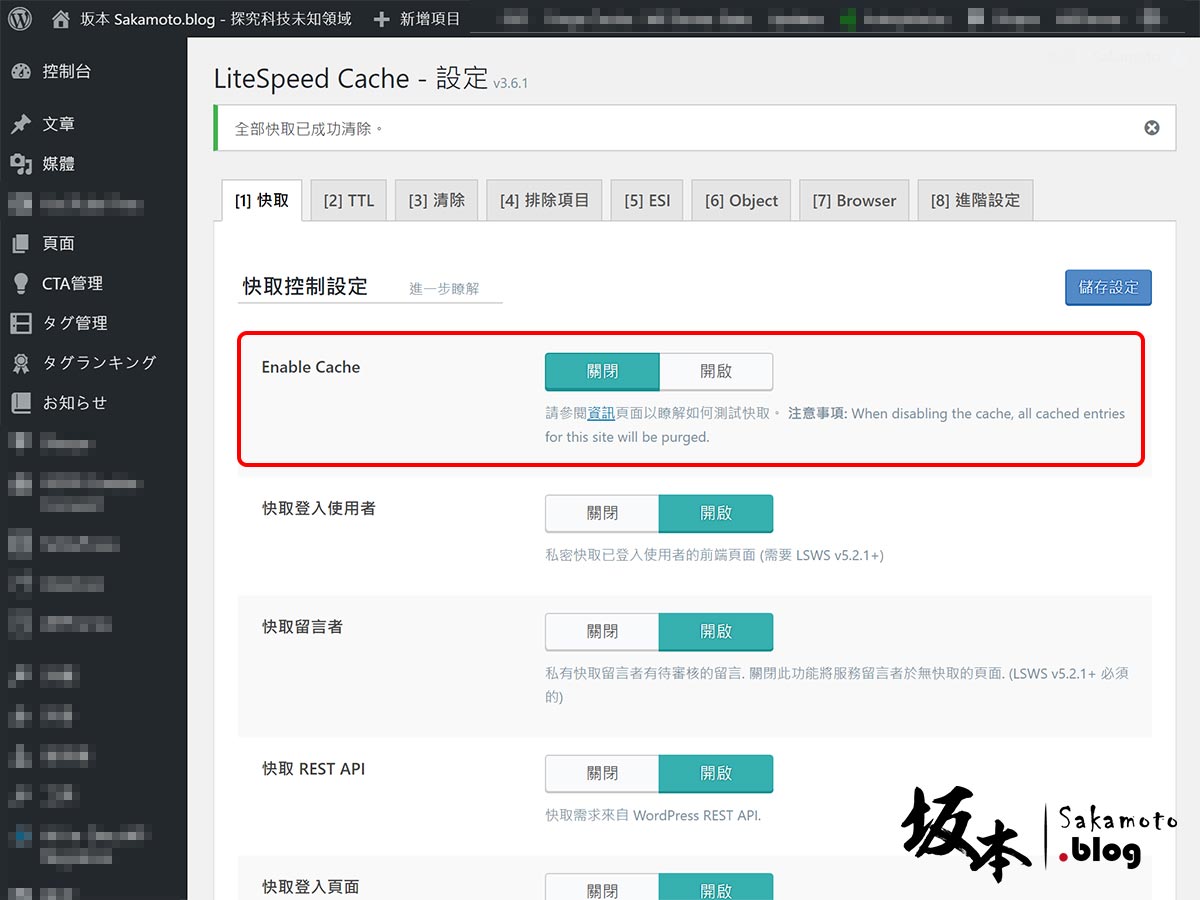Image resolution: width=1200 pixels, height=900 pixels.
Task: Open the [4] 排除項目 tab
Action: 545,200
